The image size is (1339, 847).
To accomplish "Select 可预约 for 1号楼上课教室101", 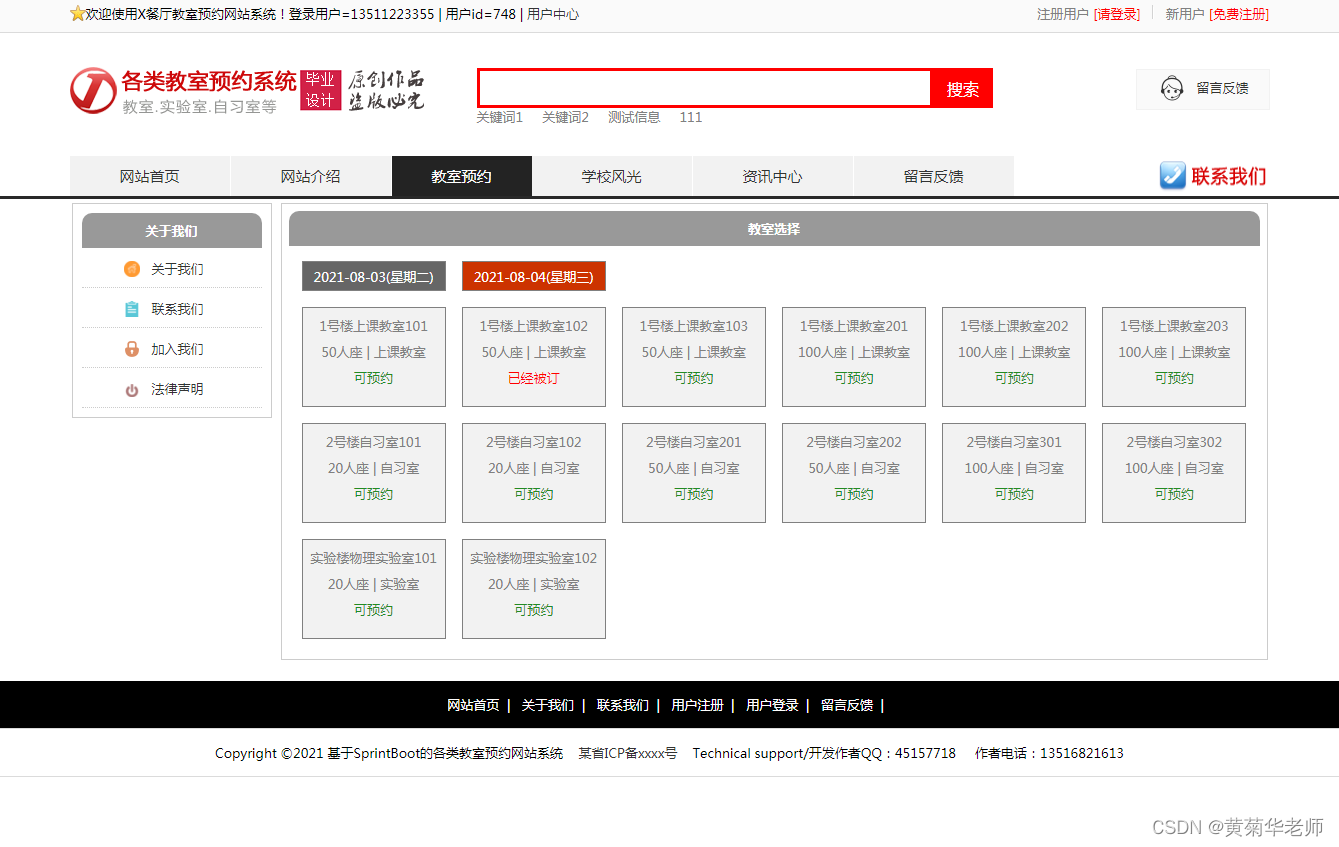I will [x=373, y=378].
